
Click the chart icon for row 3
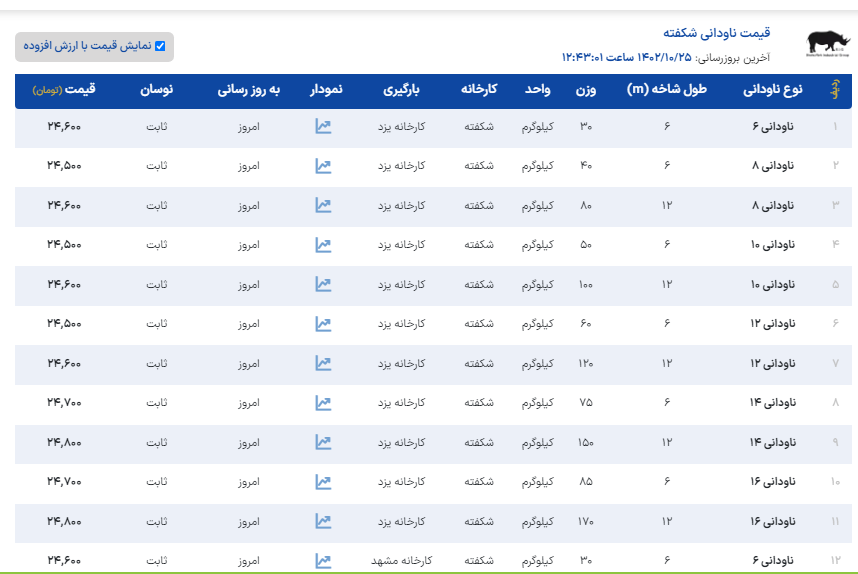323,206
